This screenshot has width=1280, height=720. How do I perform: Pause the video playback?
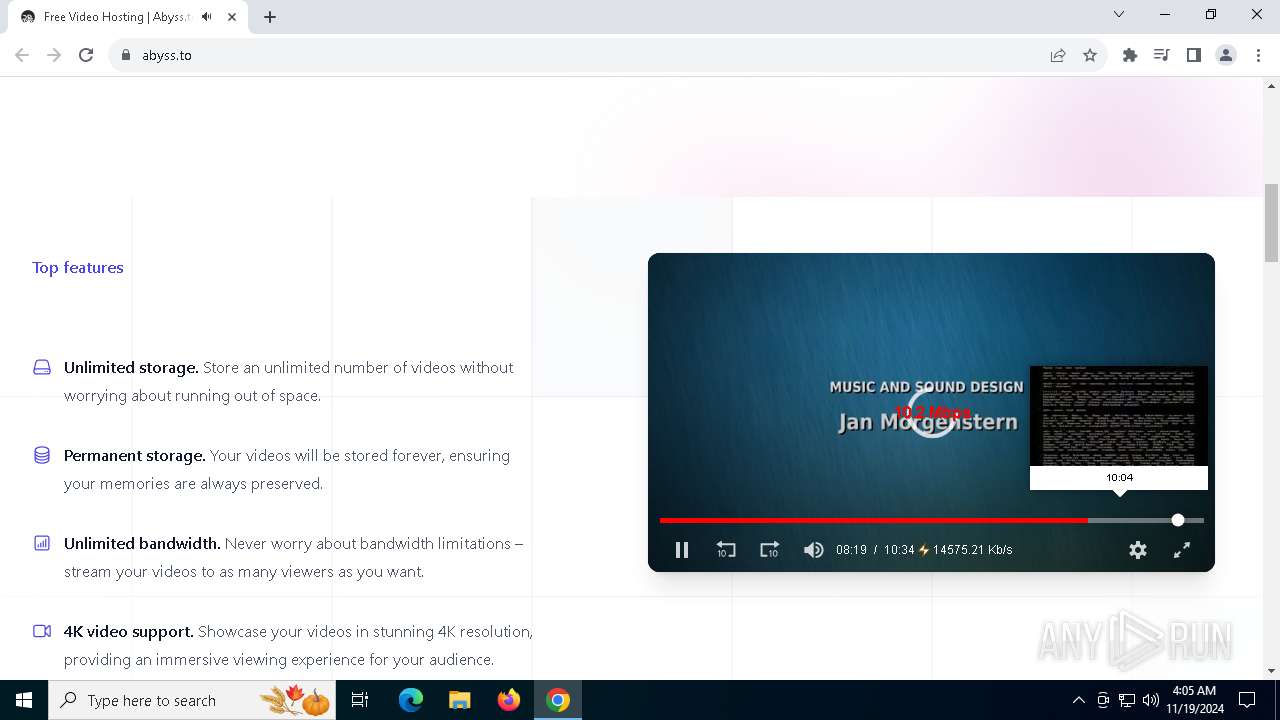pos(682,550)
